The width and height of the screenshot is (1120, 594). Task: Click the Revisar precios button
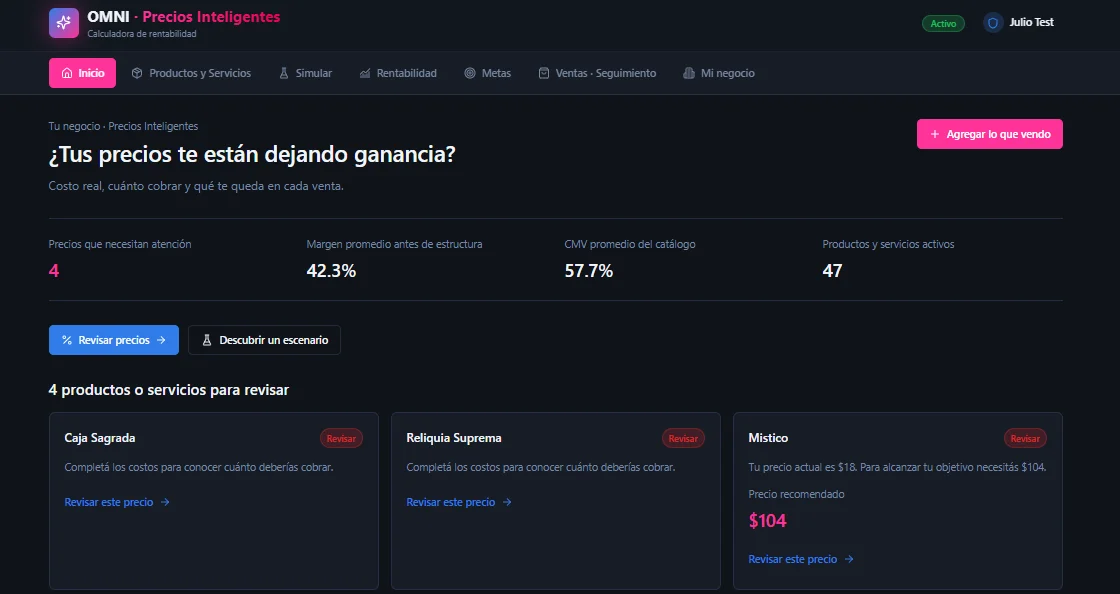[x=114, y=340]
